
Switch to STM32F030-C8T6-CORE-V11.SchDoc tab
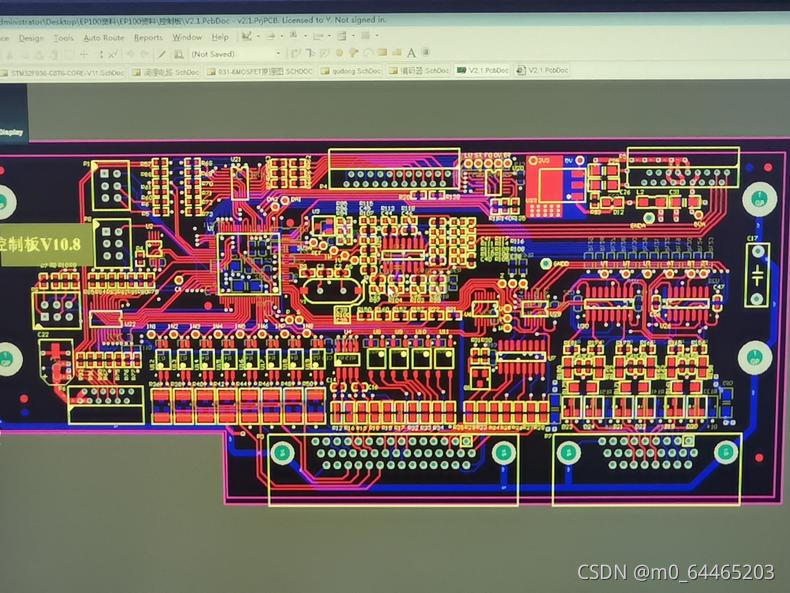pyautogui.click(x=62, y=73)
